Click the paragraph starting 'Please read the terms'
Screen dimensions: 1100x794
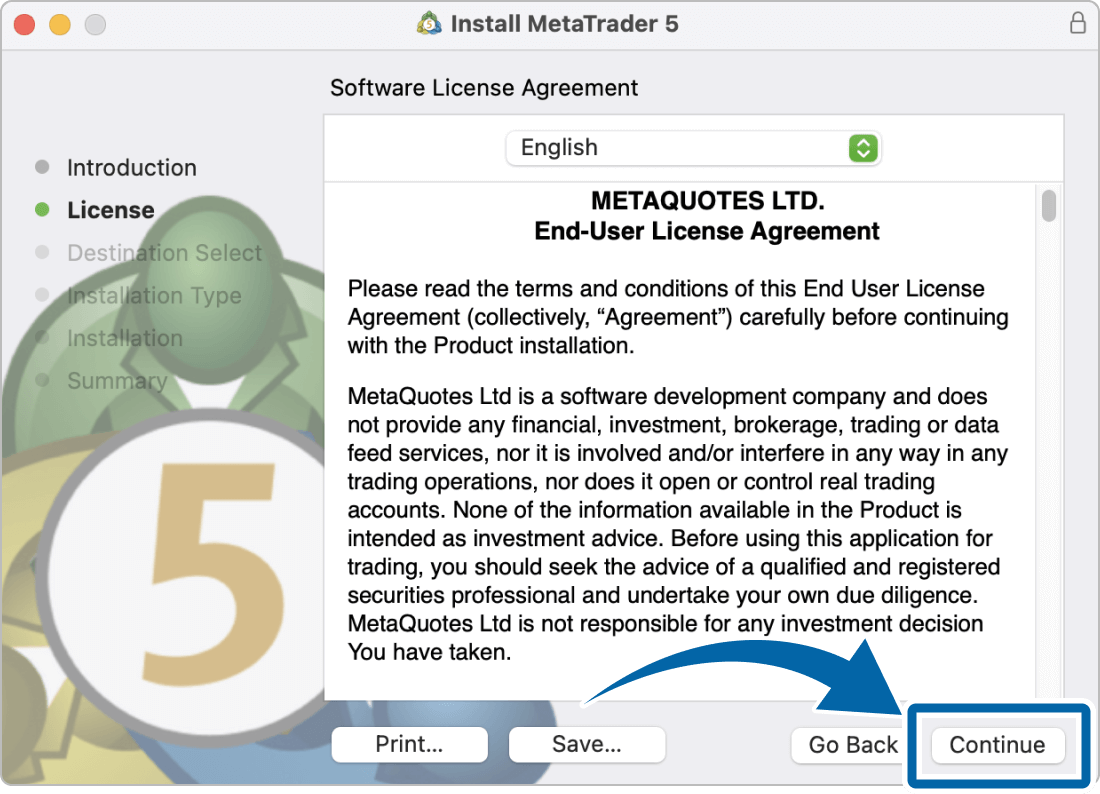[x=678, y=317]
